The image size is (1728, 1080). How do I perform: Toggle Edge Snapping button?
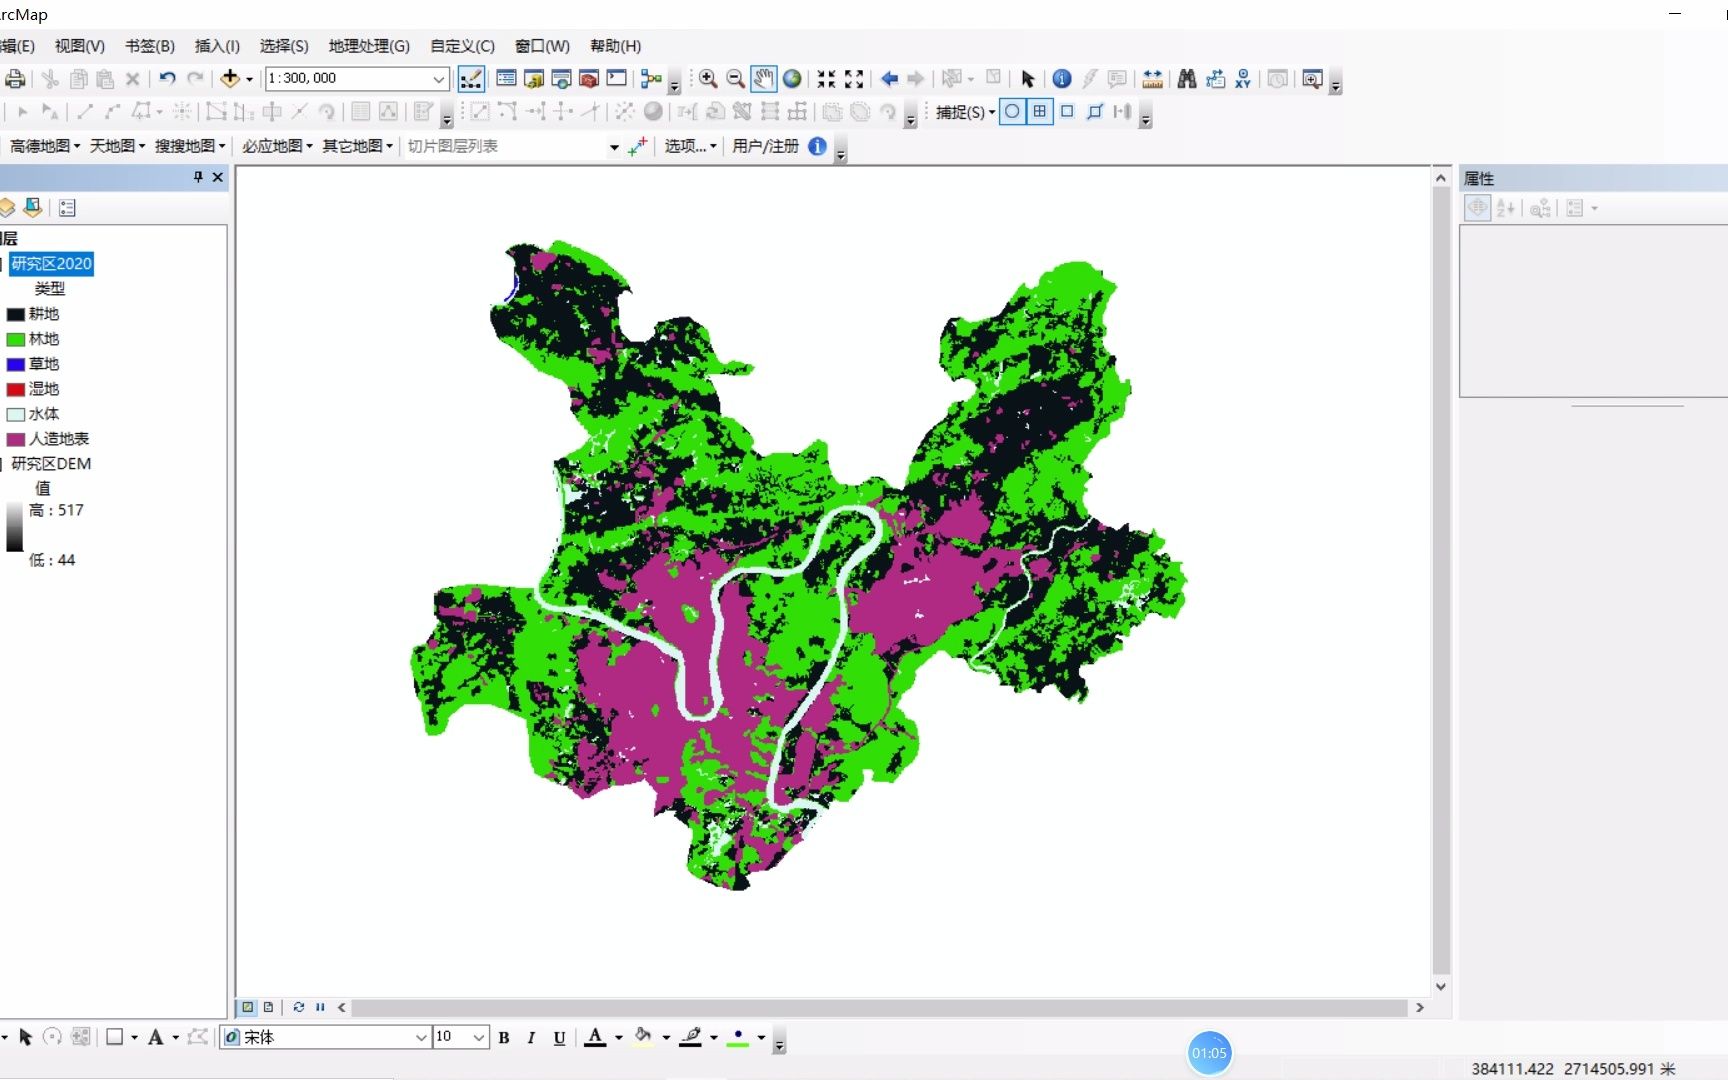point(1095,111)
